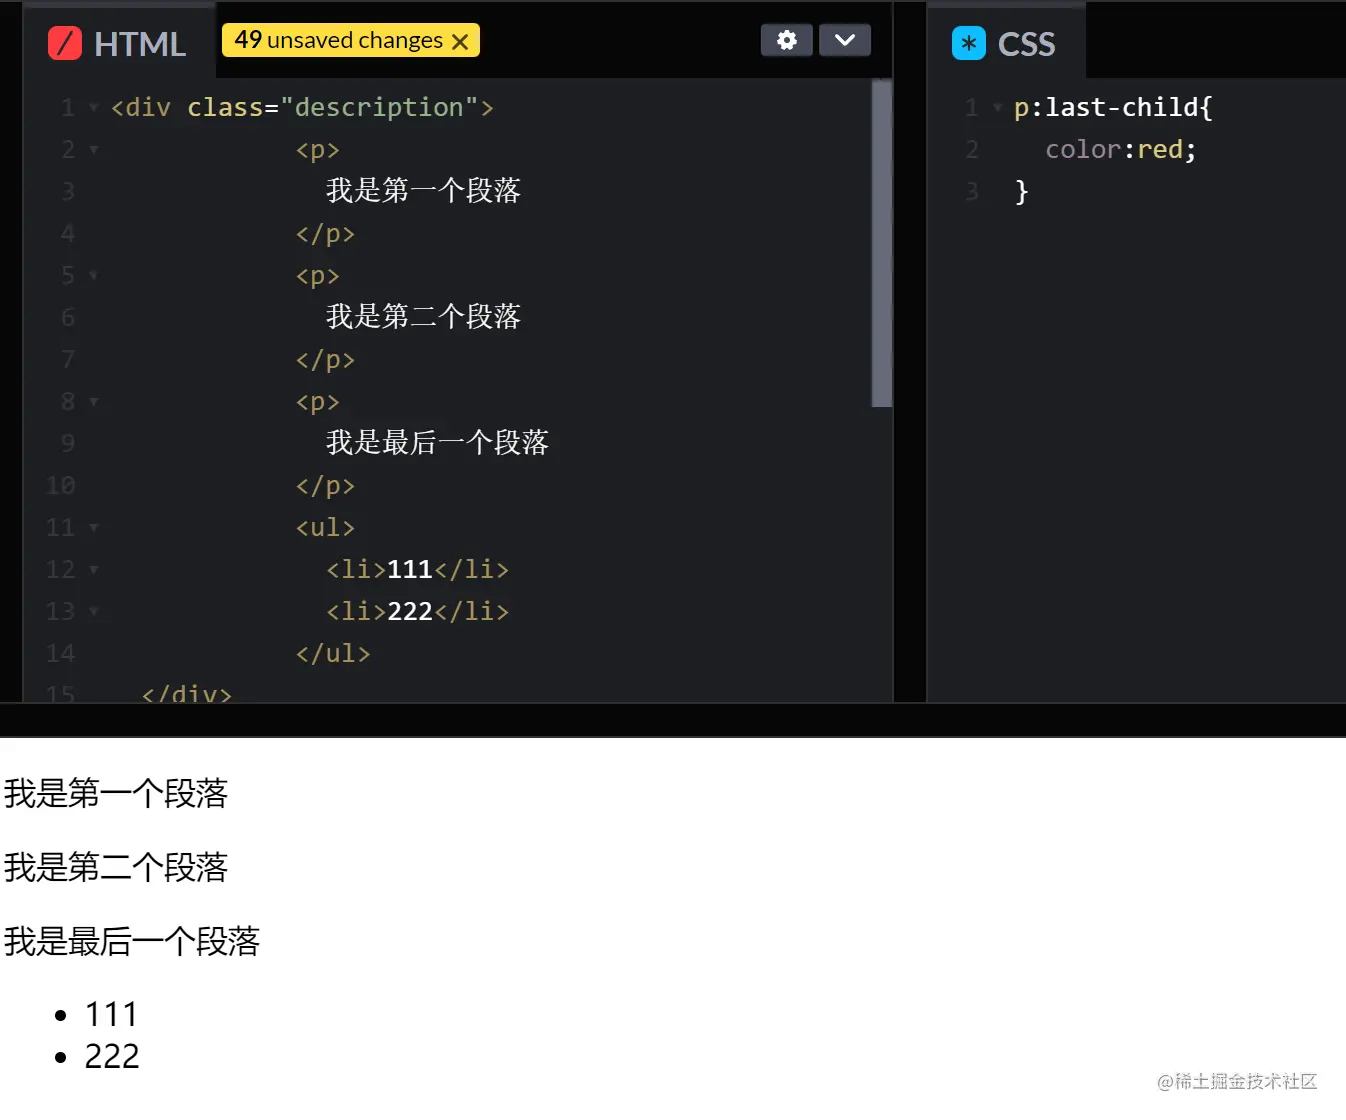Open the HTML panel chevron dropdown
Image resolution: width=1346 pixels, height=1120 pixels.
[845, 40]
